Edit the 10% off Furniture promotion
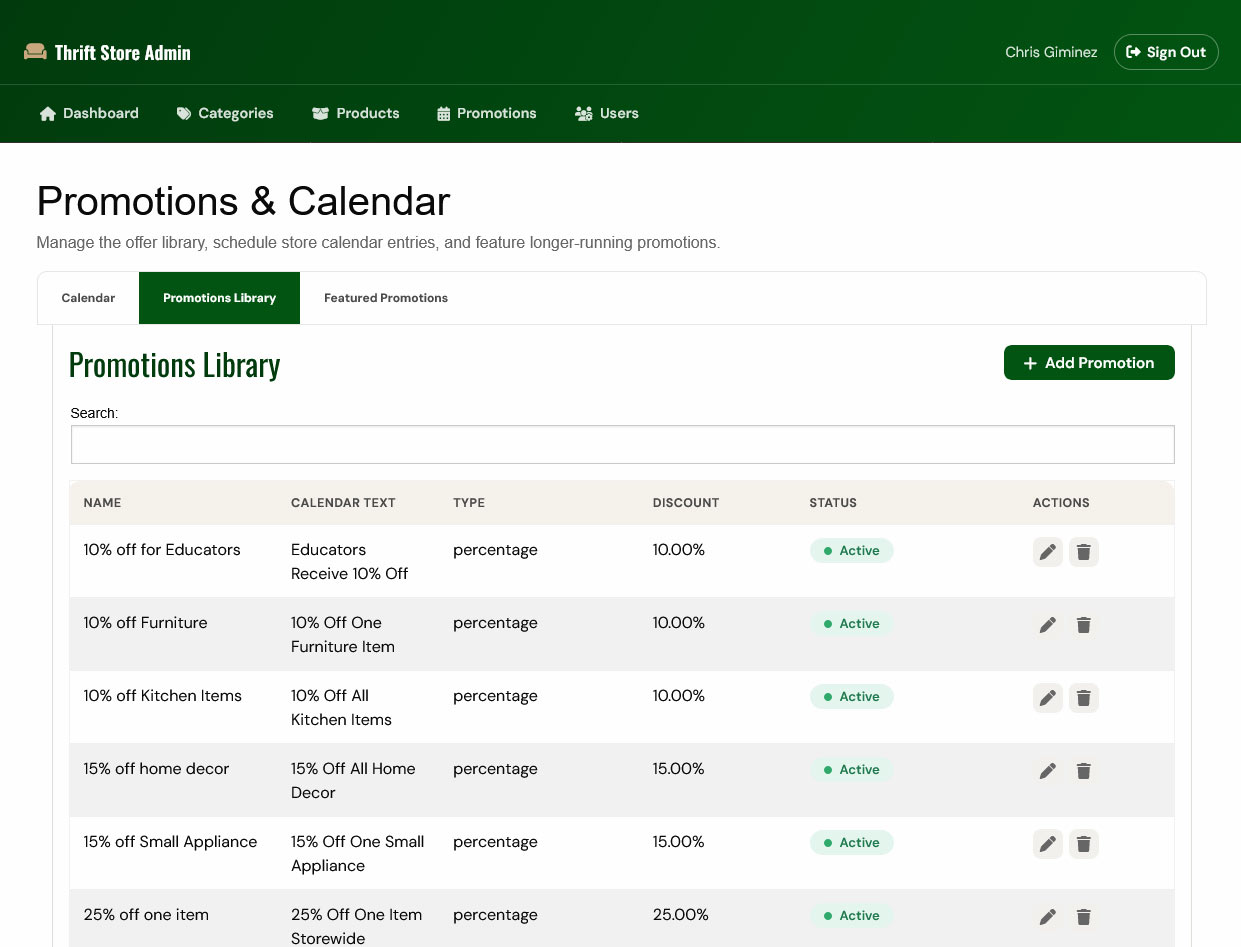This screenshot has width=1241, height=947. (x=1048, y=625)
